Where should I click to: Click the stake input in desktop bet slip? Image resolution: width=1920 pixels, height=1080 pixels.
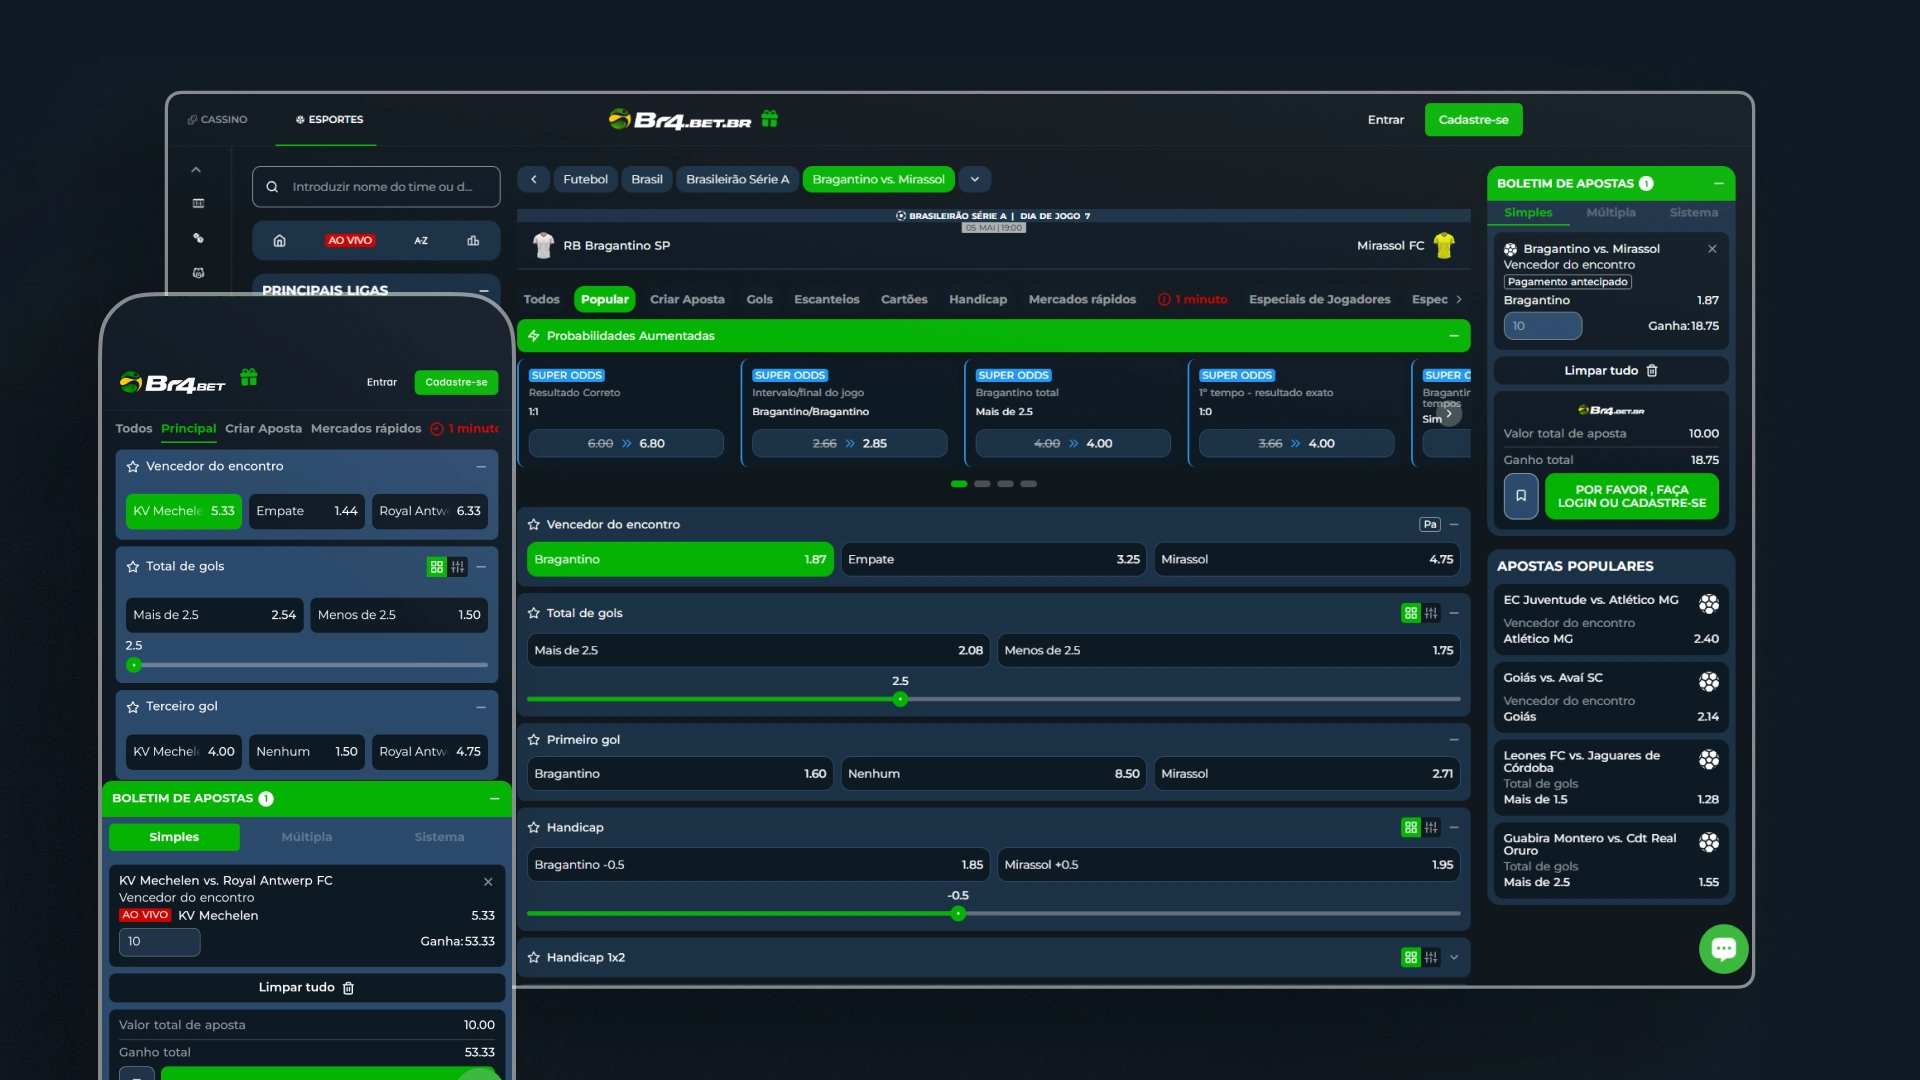(1542, 326)
